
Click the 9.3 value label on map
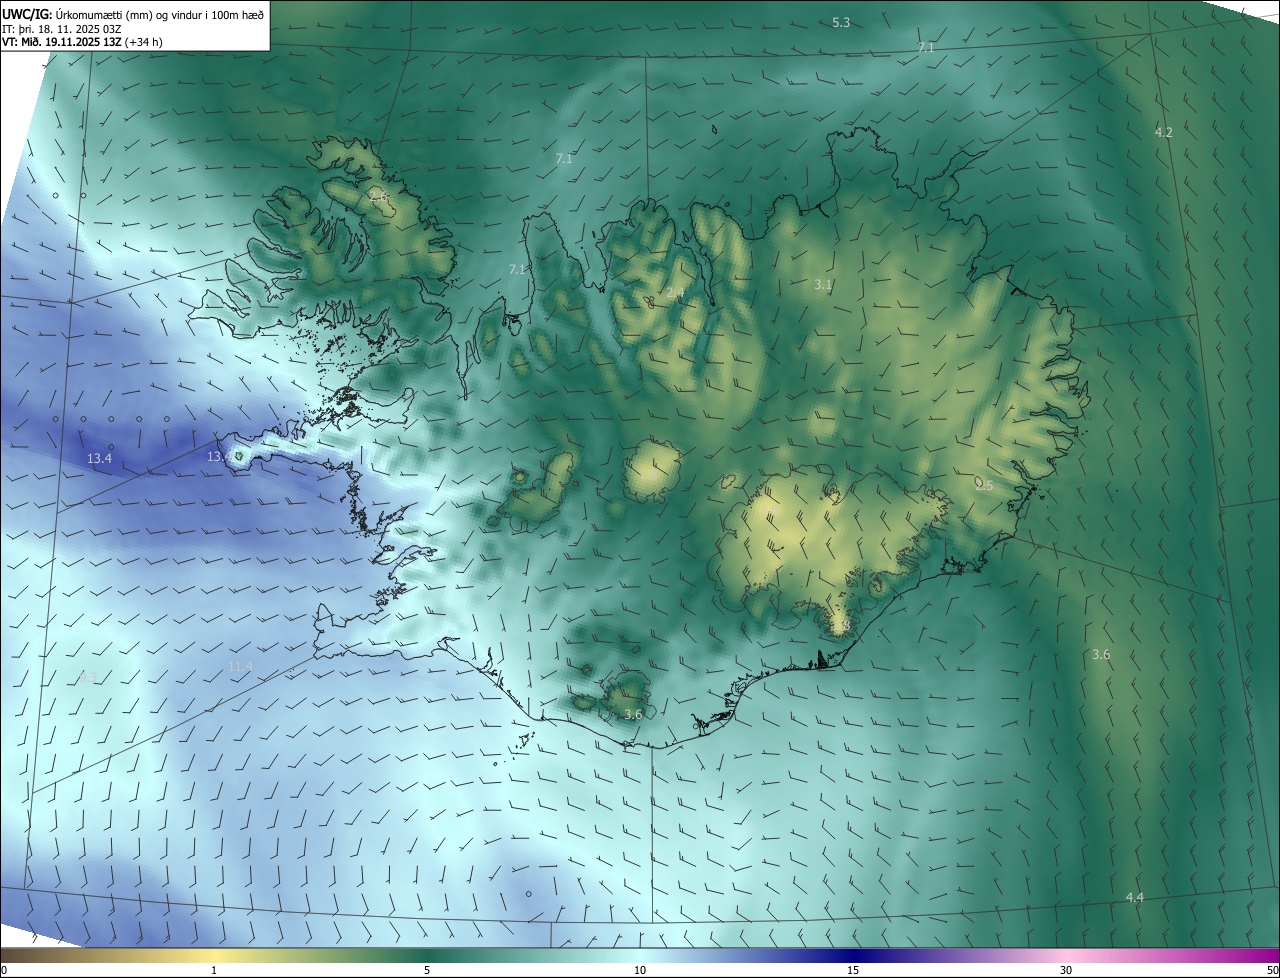tap(88, 677)
